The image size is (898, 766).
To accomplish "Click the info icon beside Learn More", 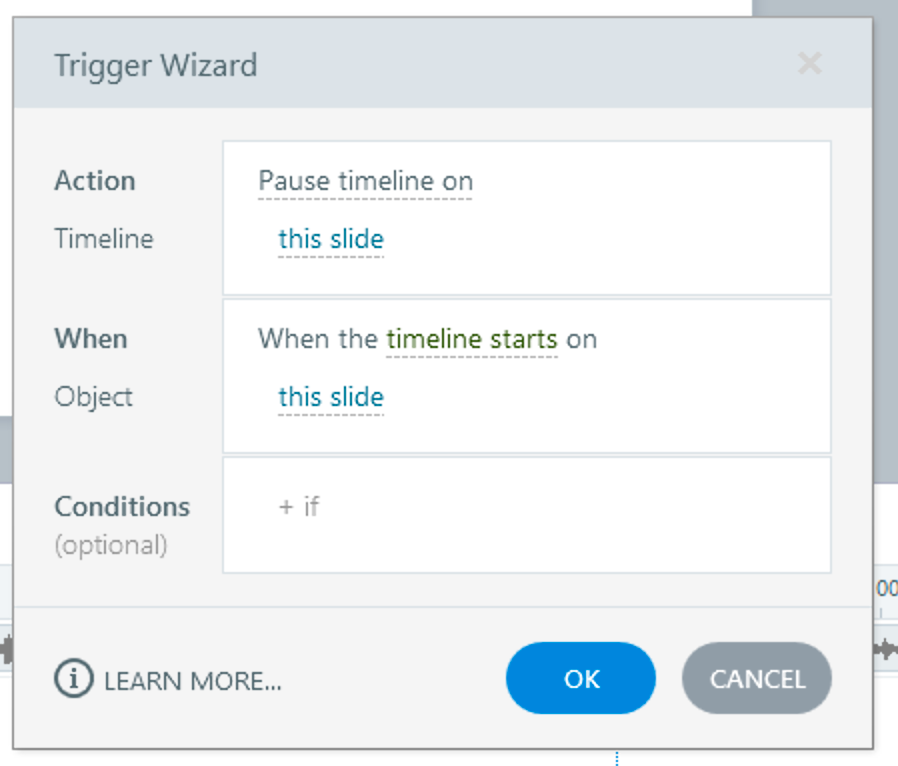I will [72, 680].
